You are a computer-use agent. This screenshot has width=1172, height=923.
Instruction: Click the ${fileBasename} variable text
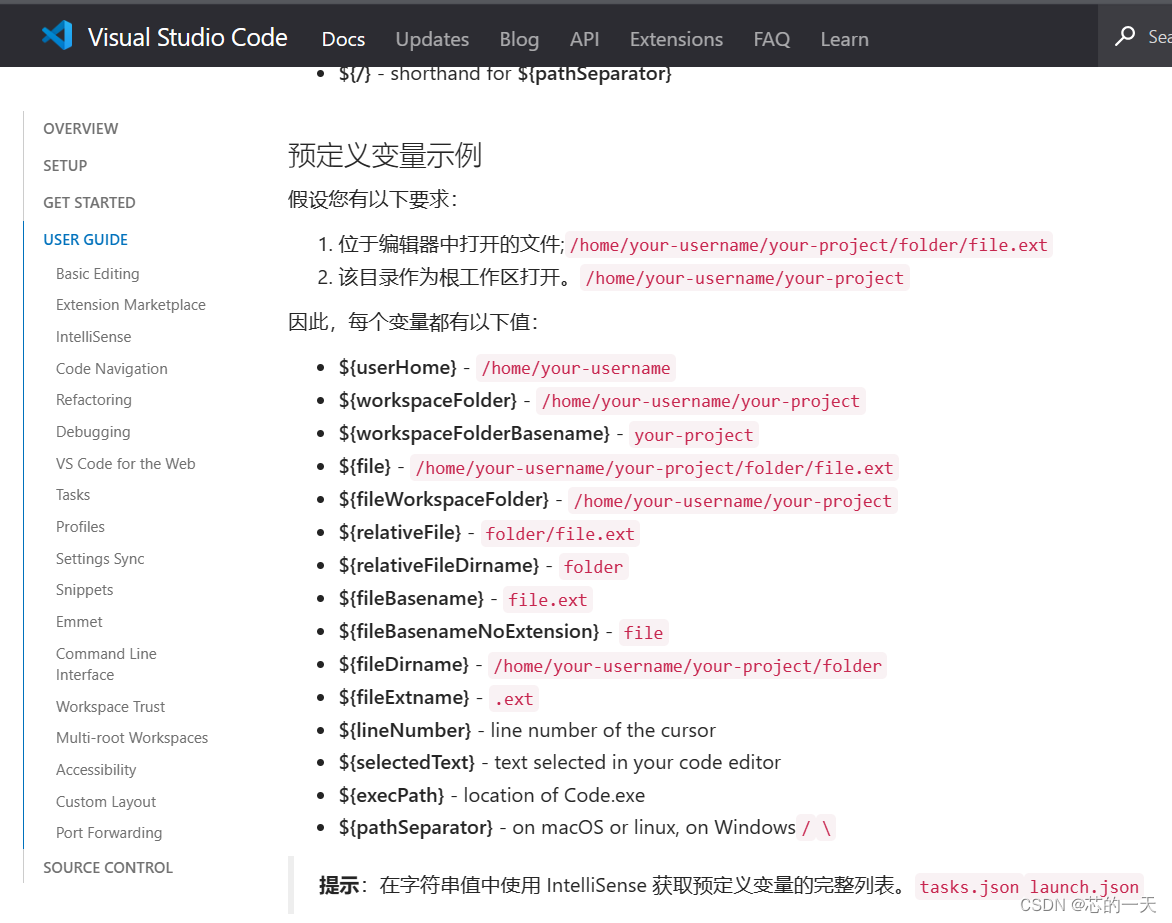tap(411, 598)
